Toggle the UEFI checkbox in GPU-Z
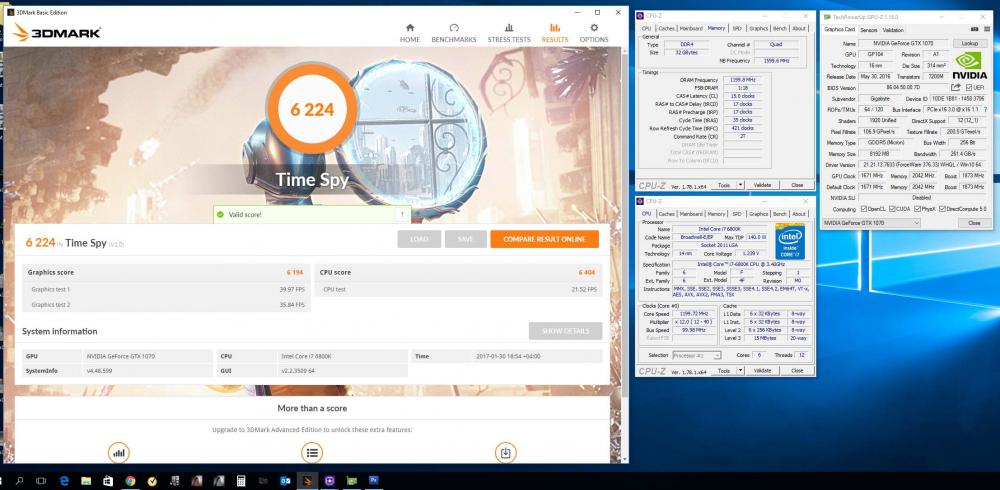The image size is (1000, 490). 966,88
